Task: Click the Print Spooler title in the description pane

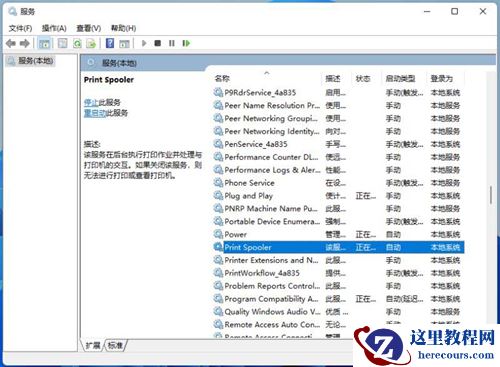Action: [x=109, y=80]
